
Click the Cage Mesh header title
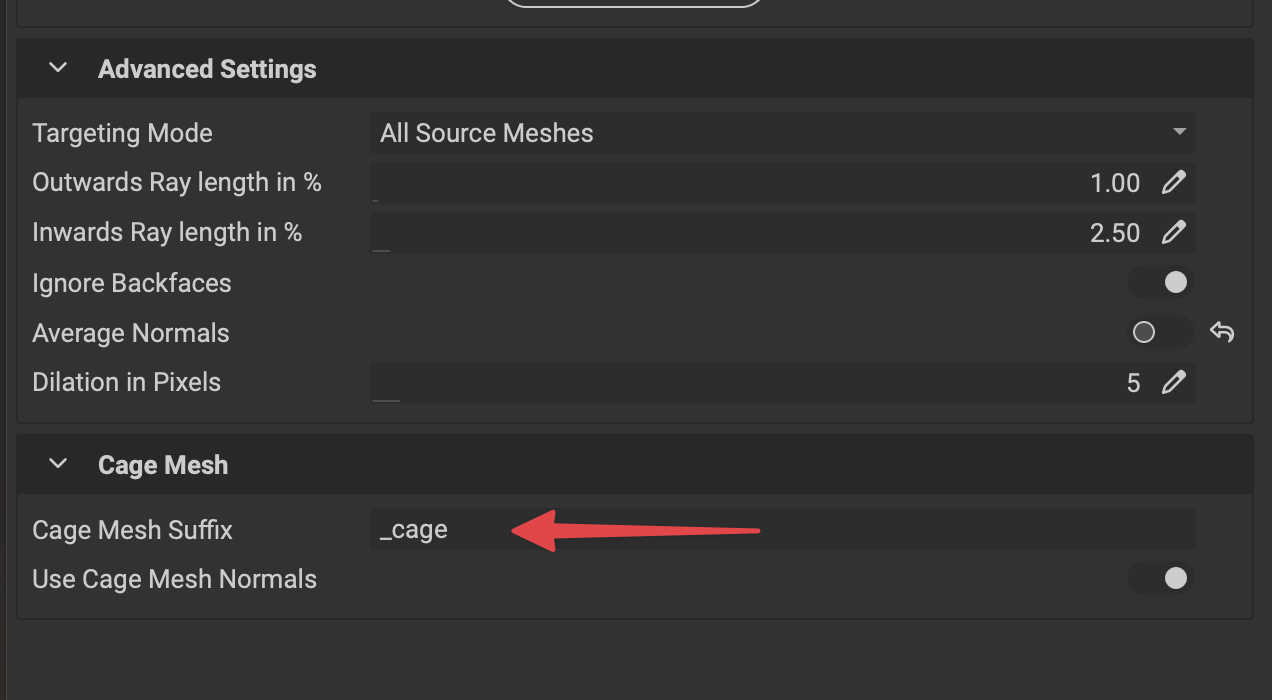[163, 465]
